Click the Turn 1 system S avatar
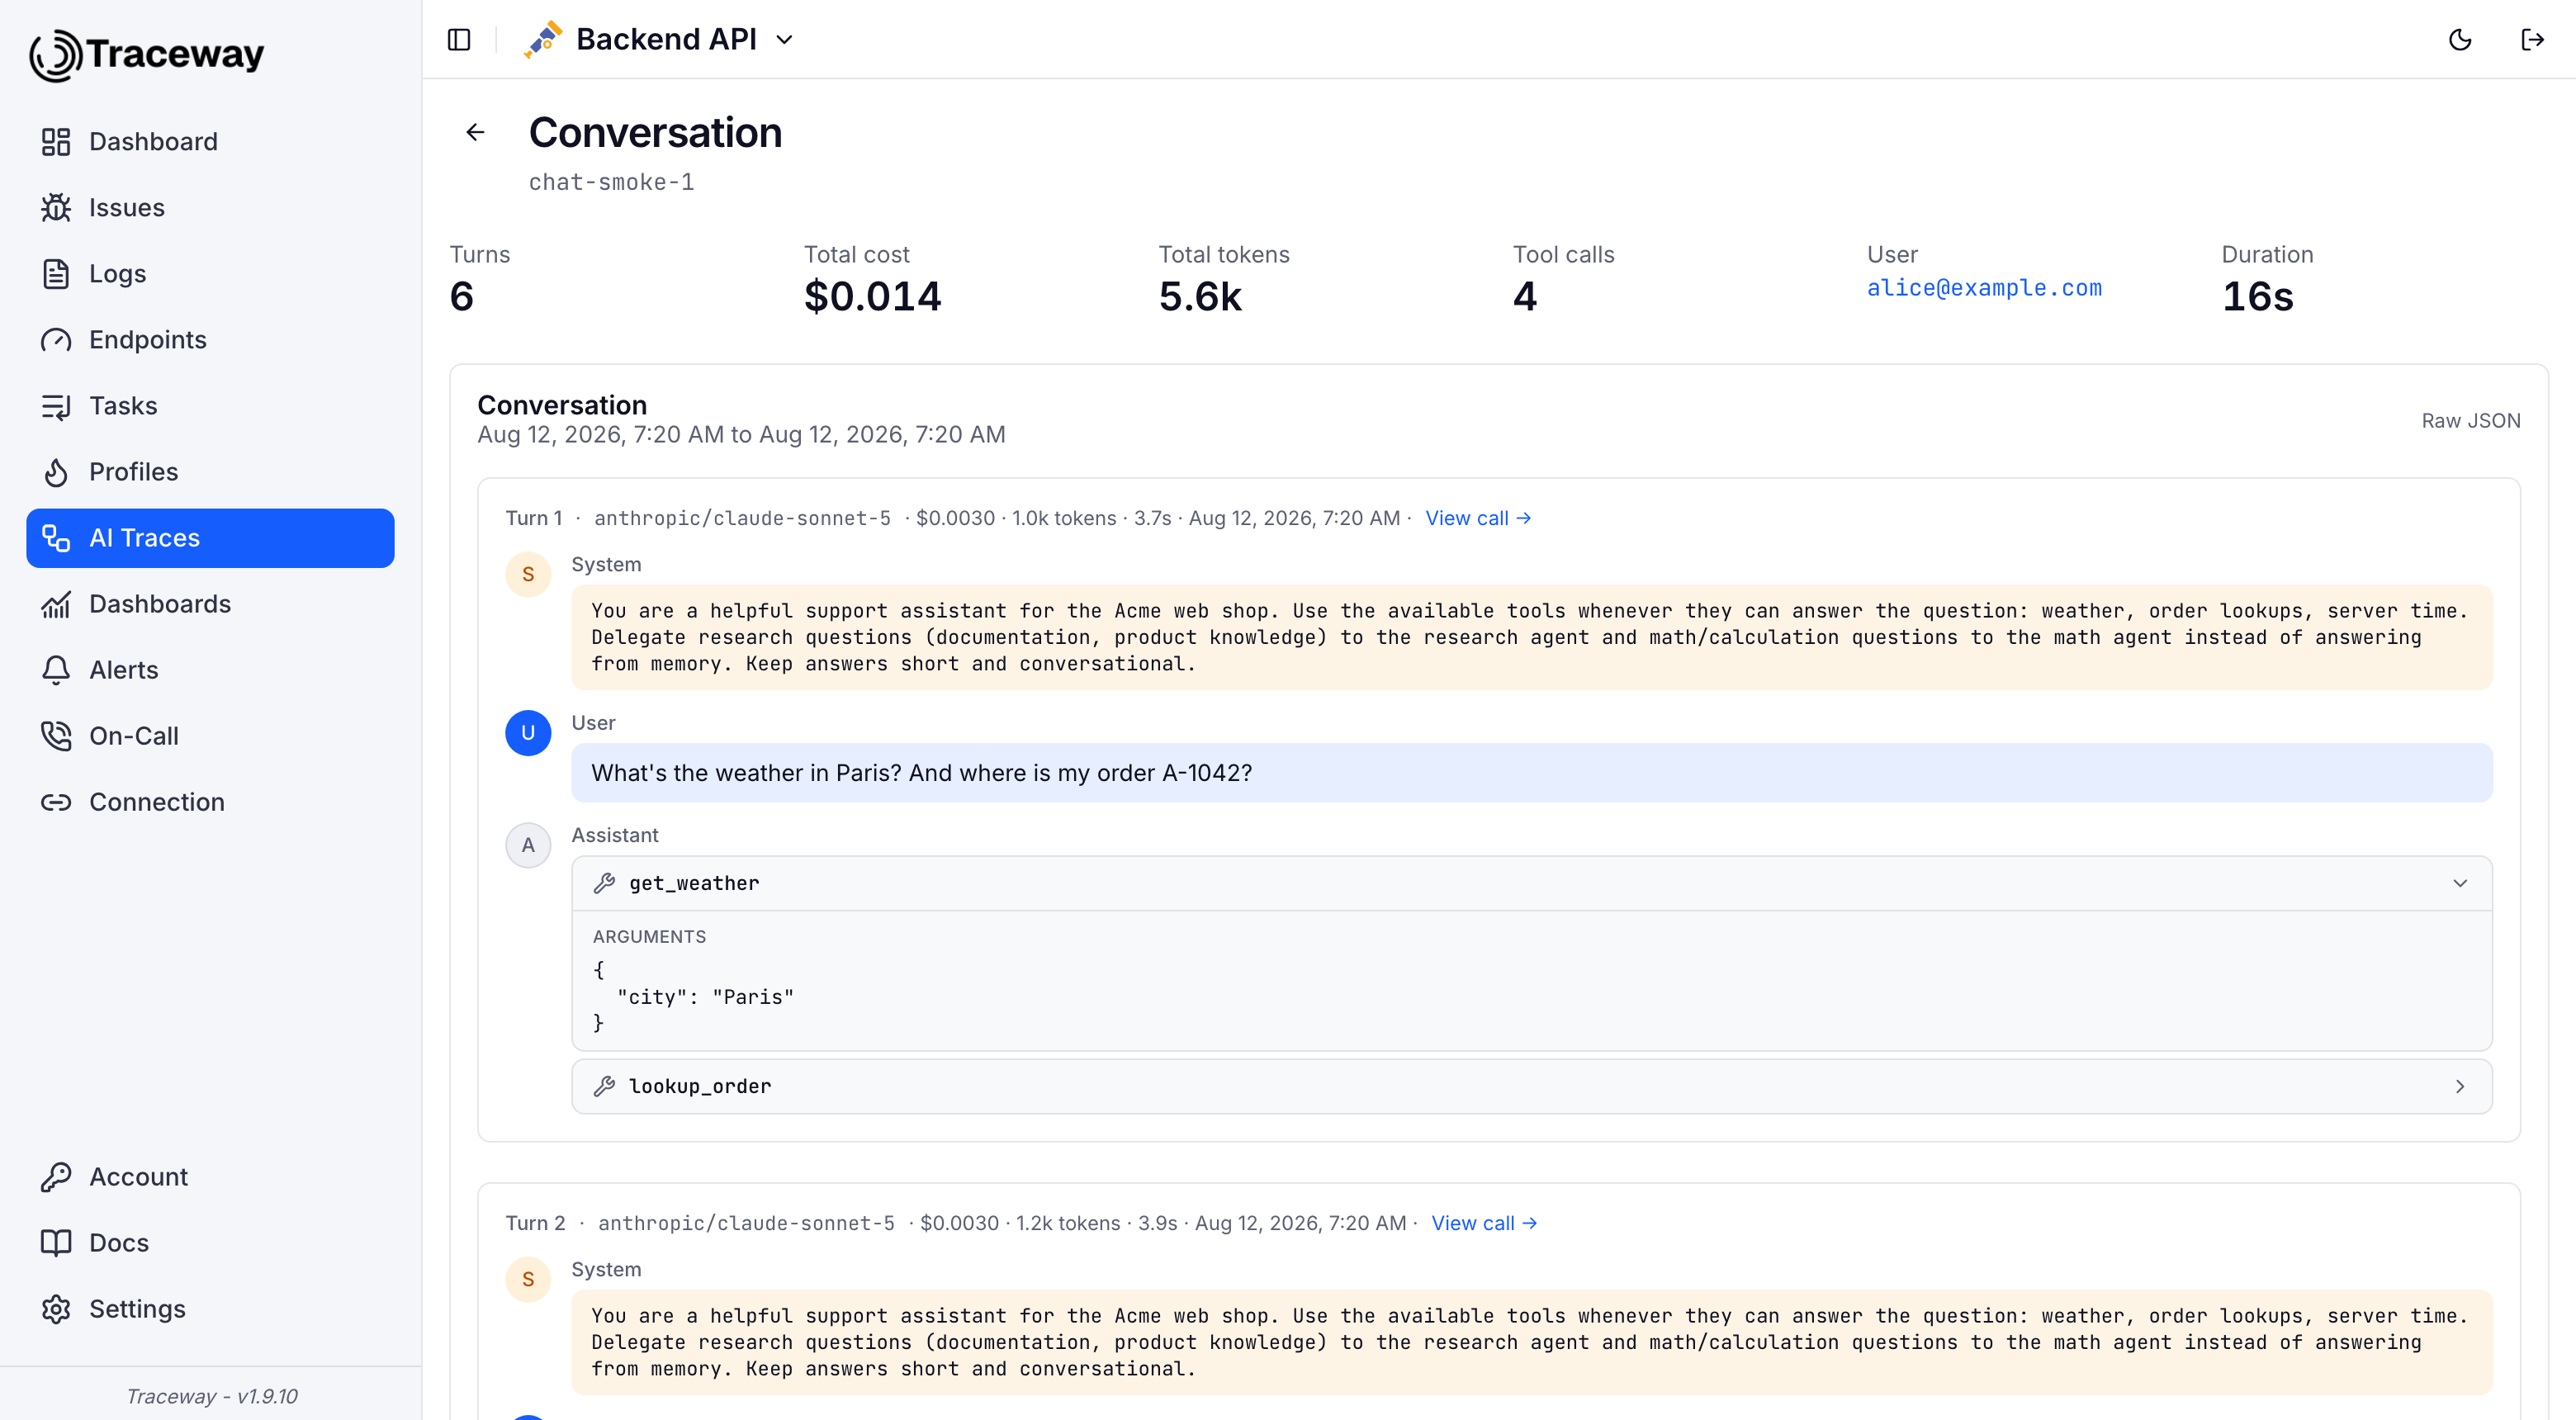Viewport: 2576px width, 1420px height. coord(528,574)
